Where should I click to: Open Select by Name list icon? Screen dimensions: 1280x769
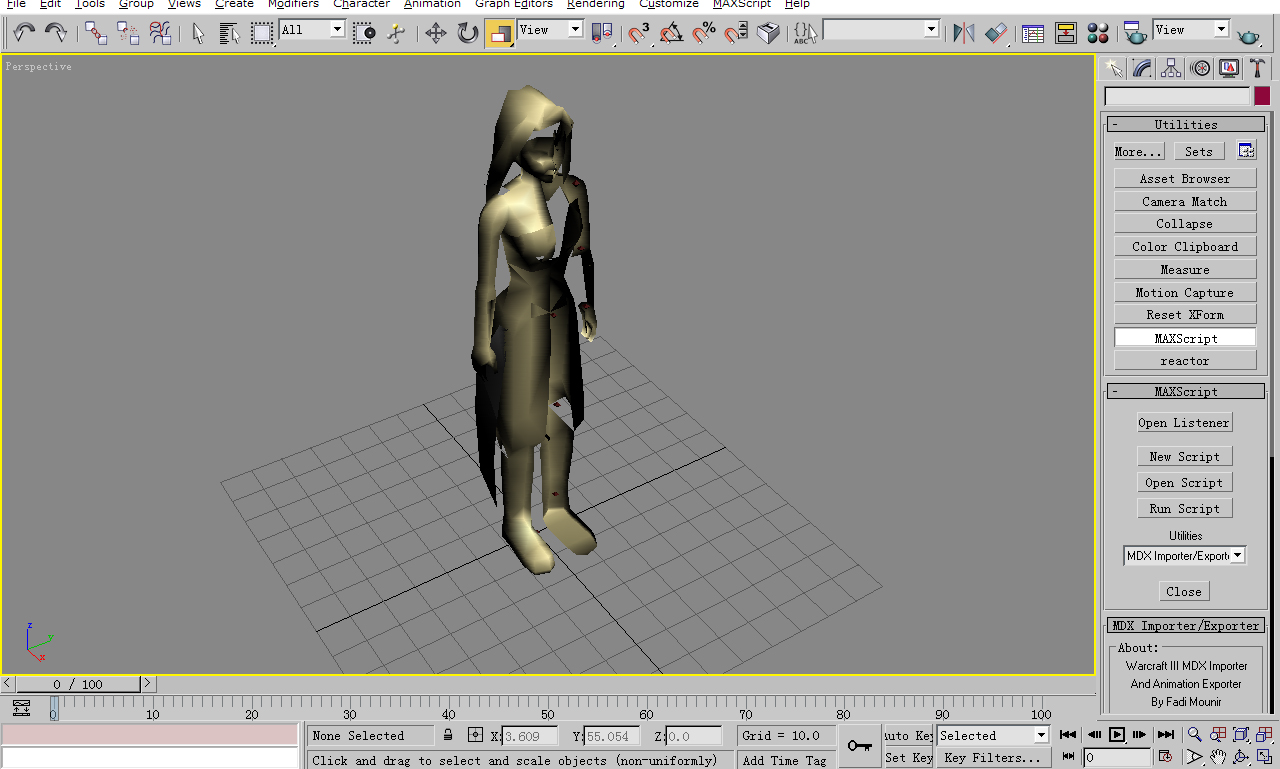click(229, 33)
